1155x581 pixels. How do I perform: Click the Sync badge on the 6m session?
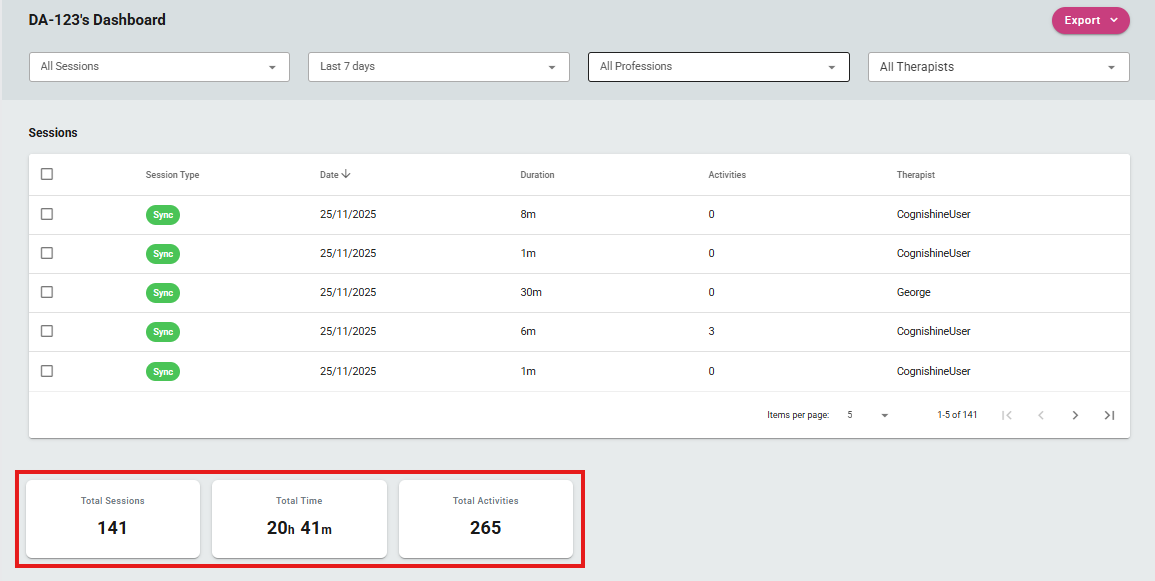163,332
